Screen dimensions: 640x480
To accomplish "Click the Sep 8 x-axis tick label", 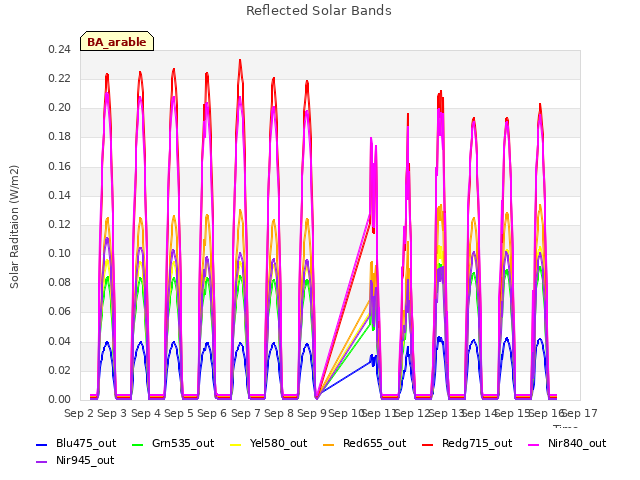I will coord(279,413).
